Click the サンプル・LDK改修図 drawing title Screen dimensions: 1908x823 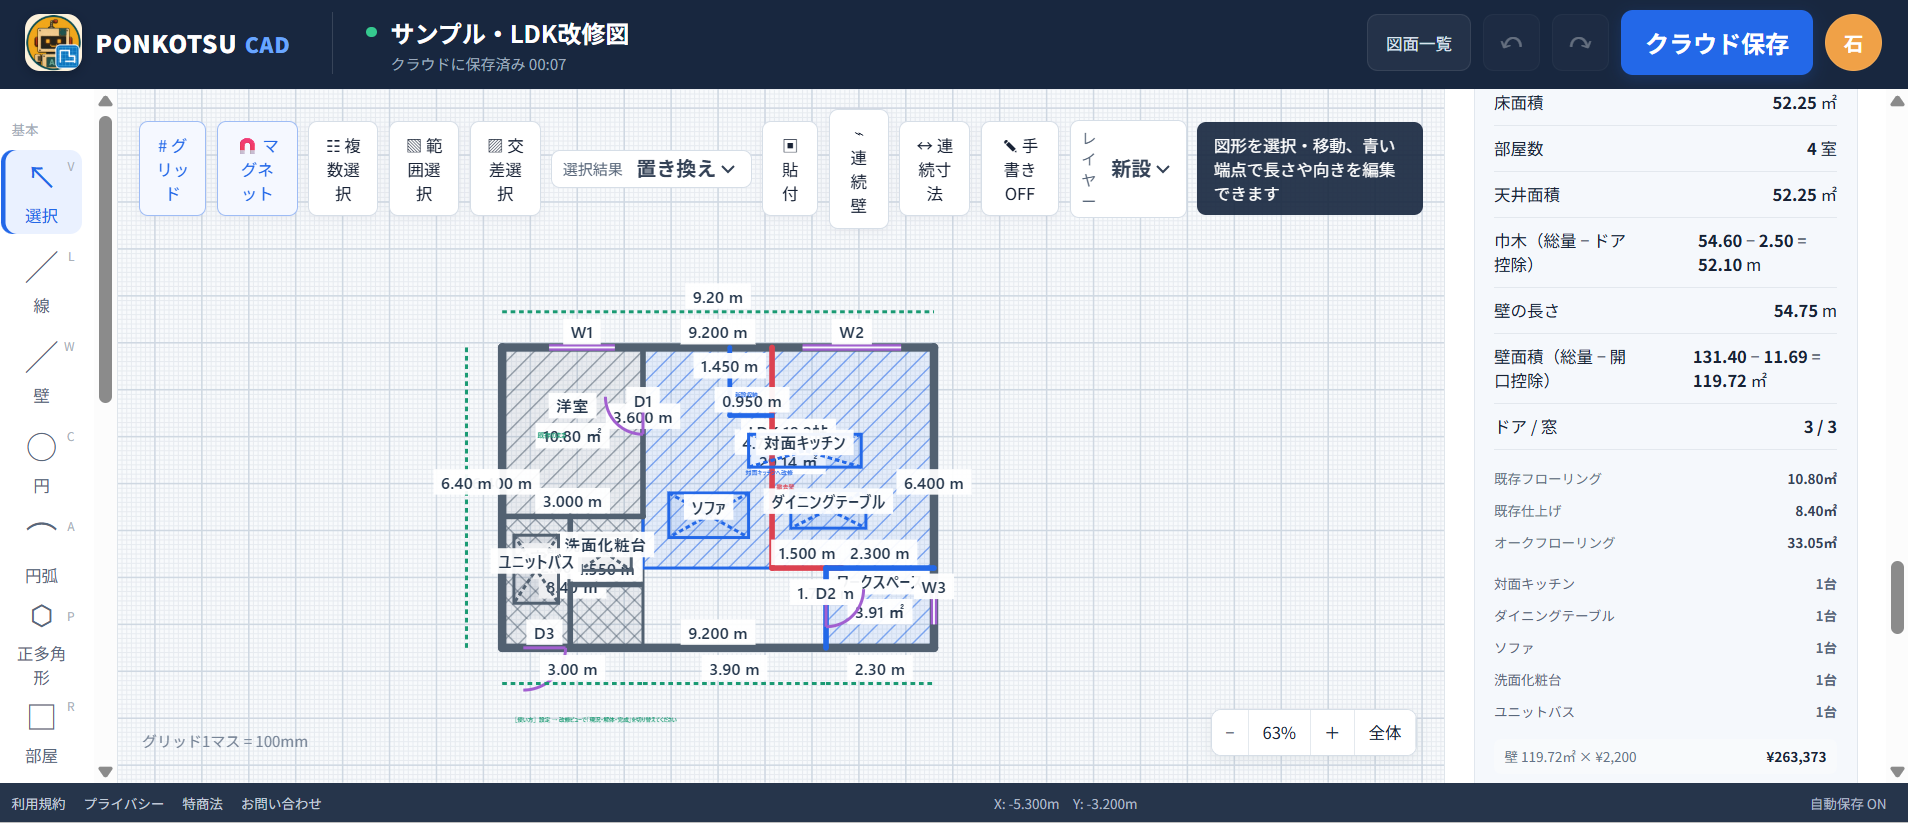tap(510, 34)
